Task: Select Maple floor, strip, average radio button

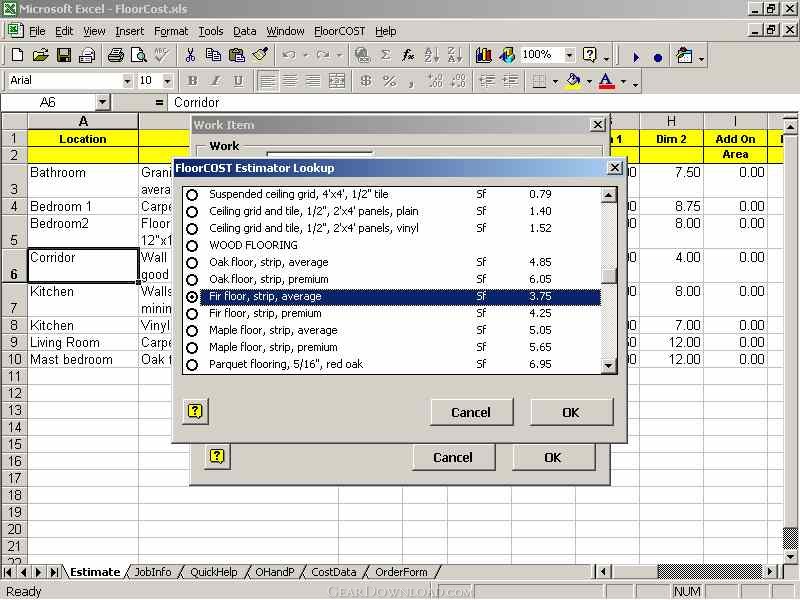Action: tap(192, 331)
